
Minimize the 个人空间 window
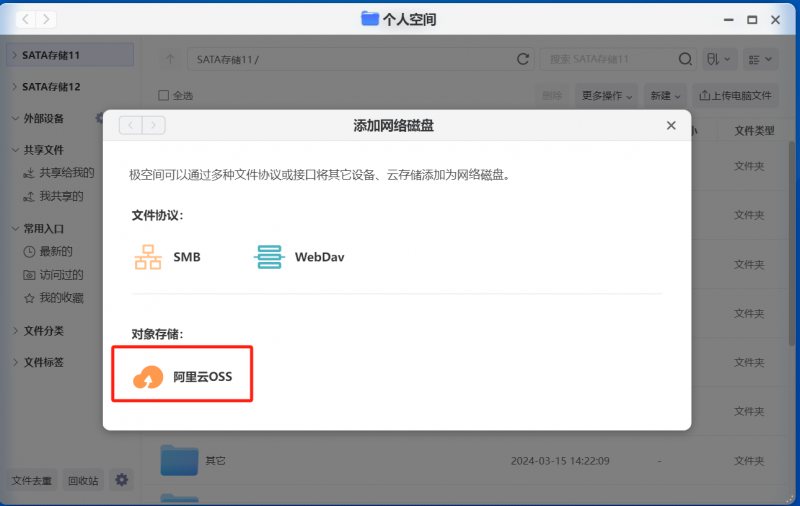click(x=729, y=19)
